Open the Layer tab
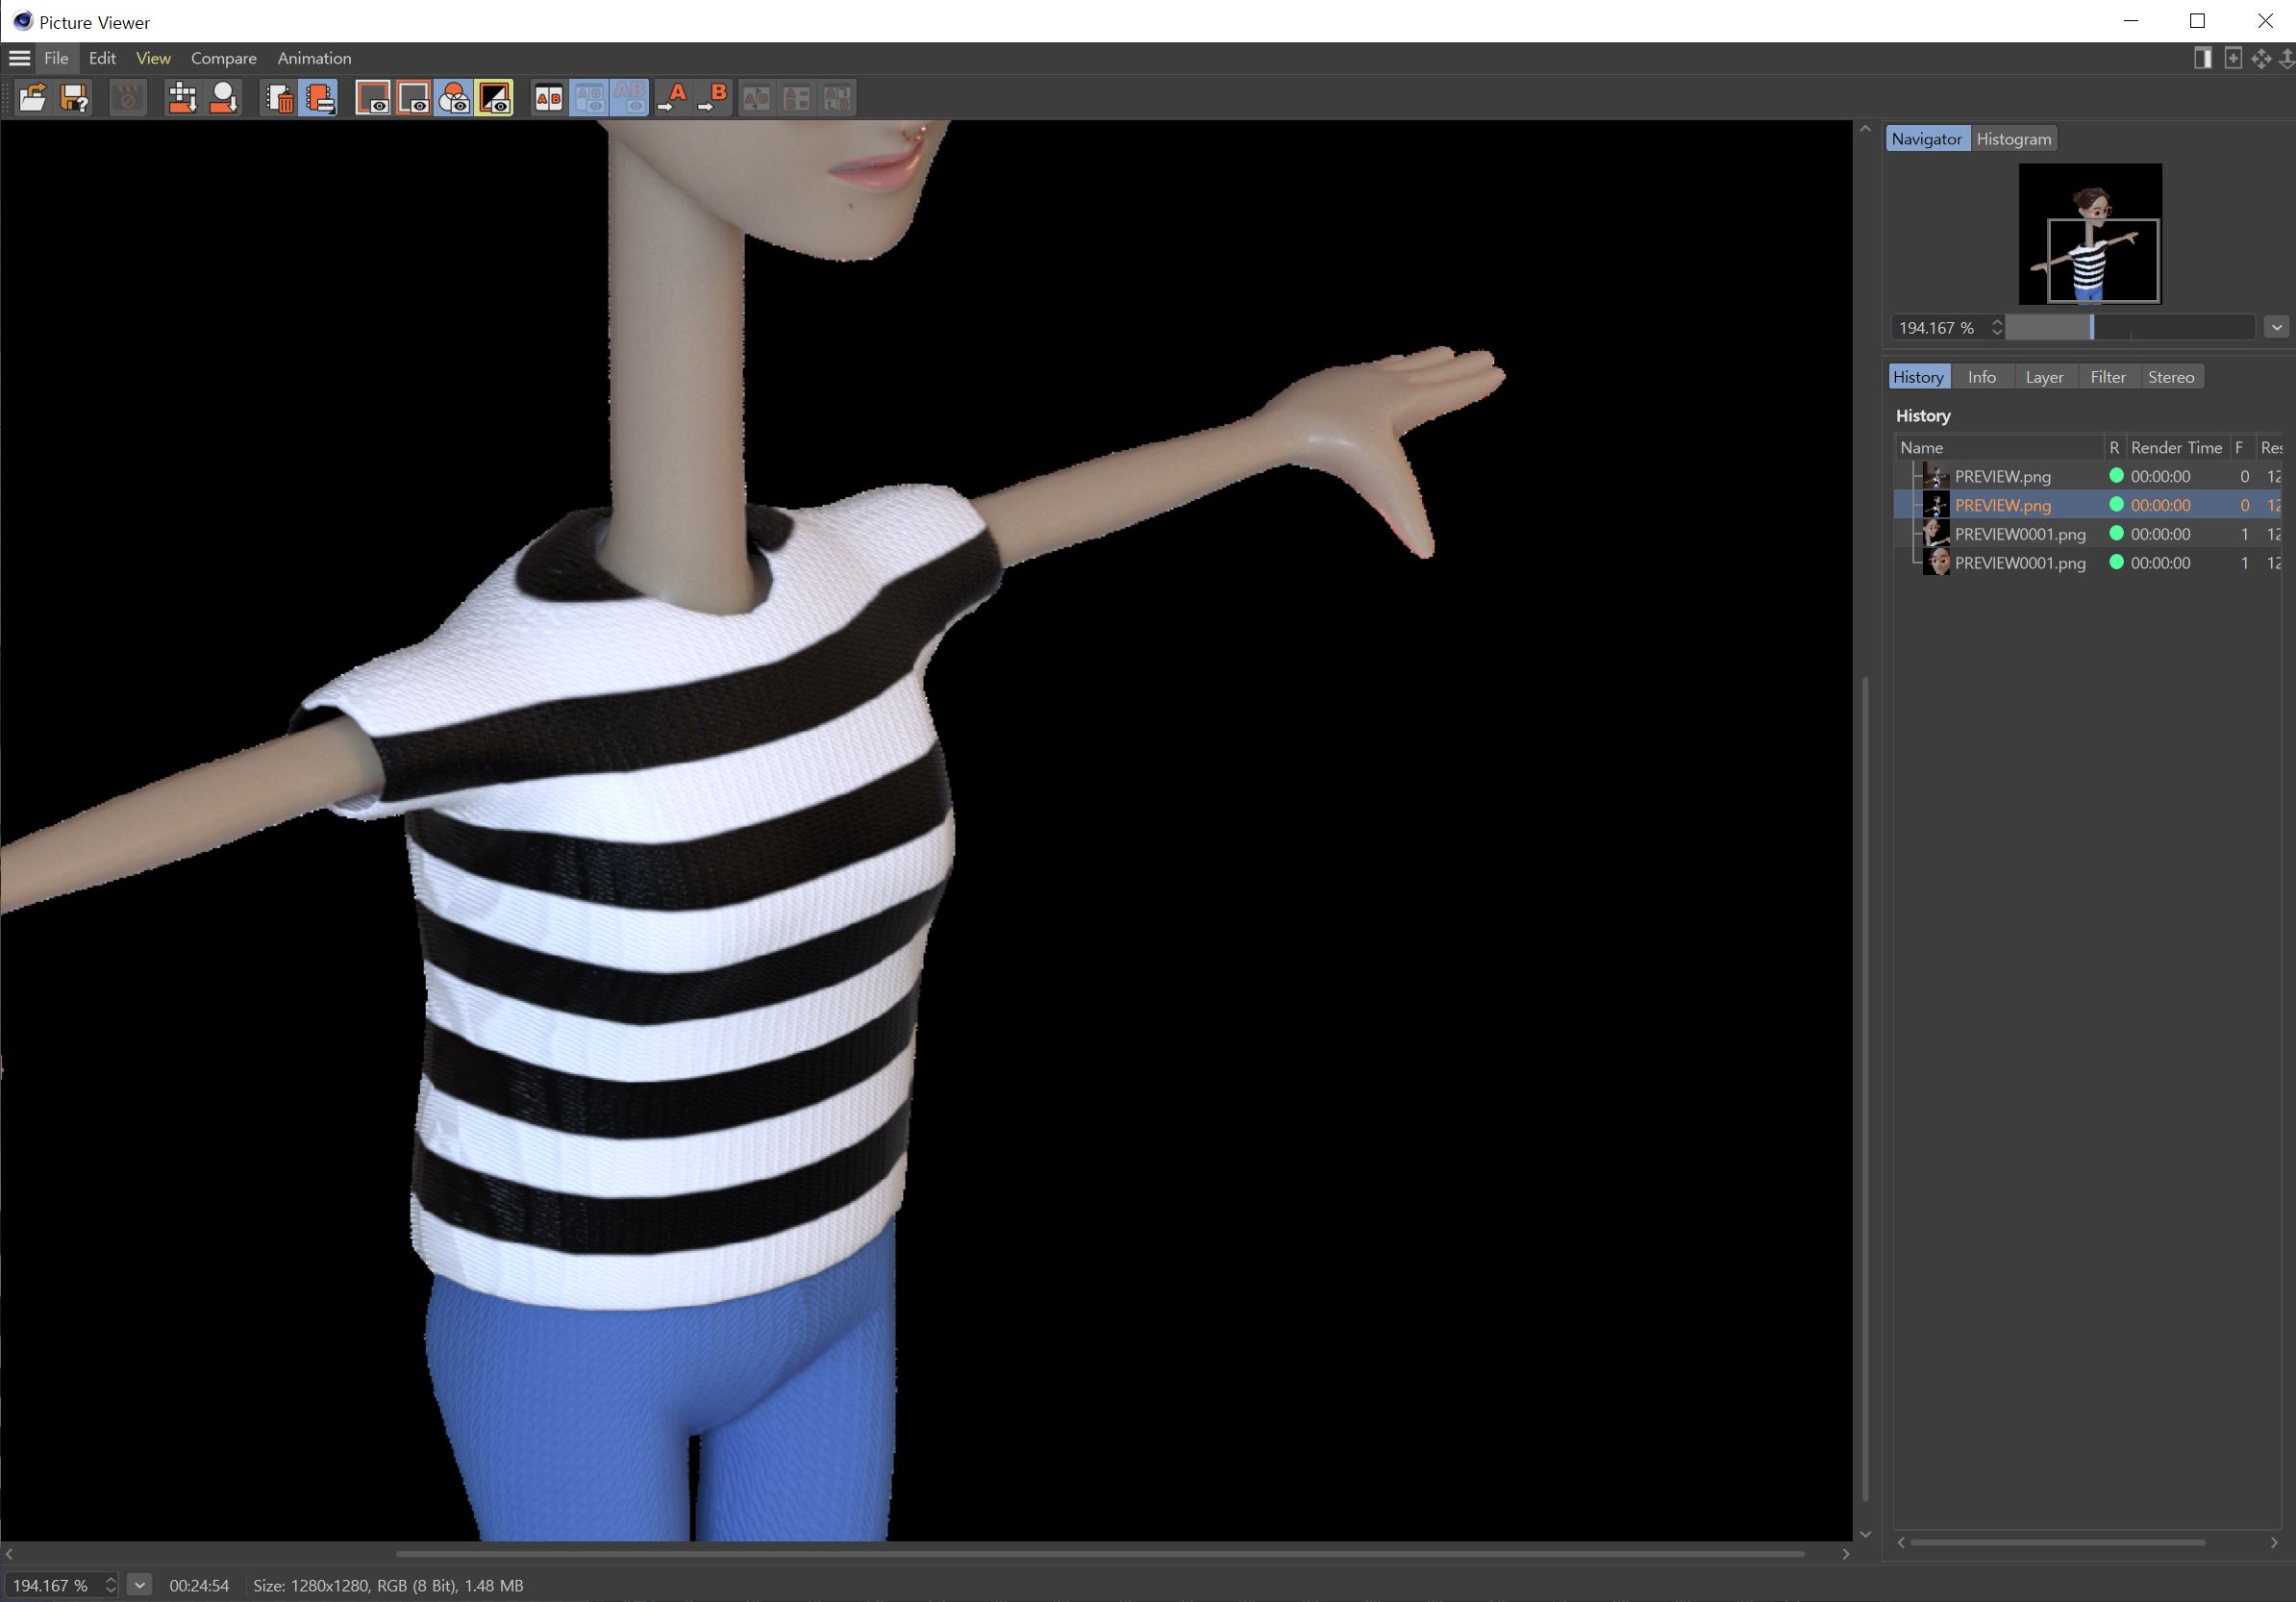Image resolution: width=2296 pixels, height=1602 pixels. [x=2044, y=377]
